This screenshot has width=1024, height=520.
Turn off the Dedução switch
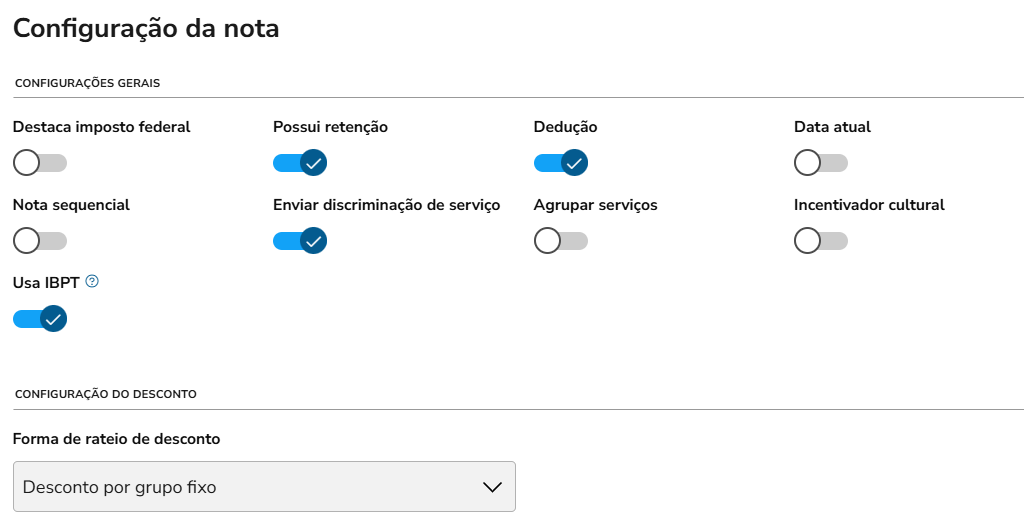(561, 162)
